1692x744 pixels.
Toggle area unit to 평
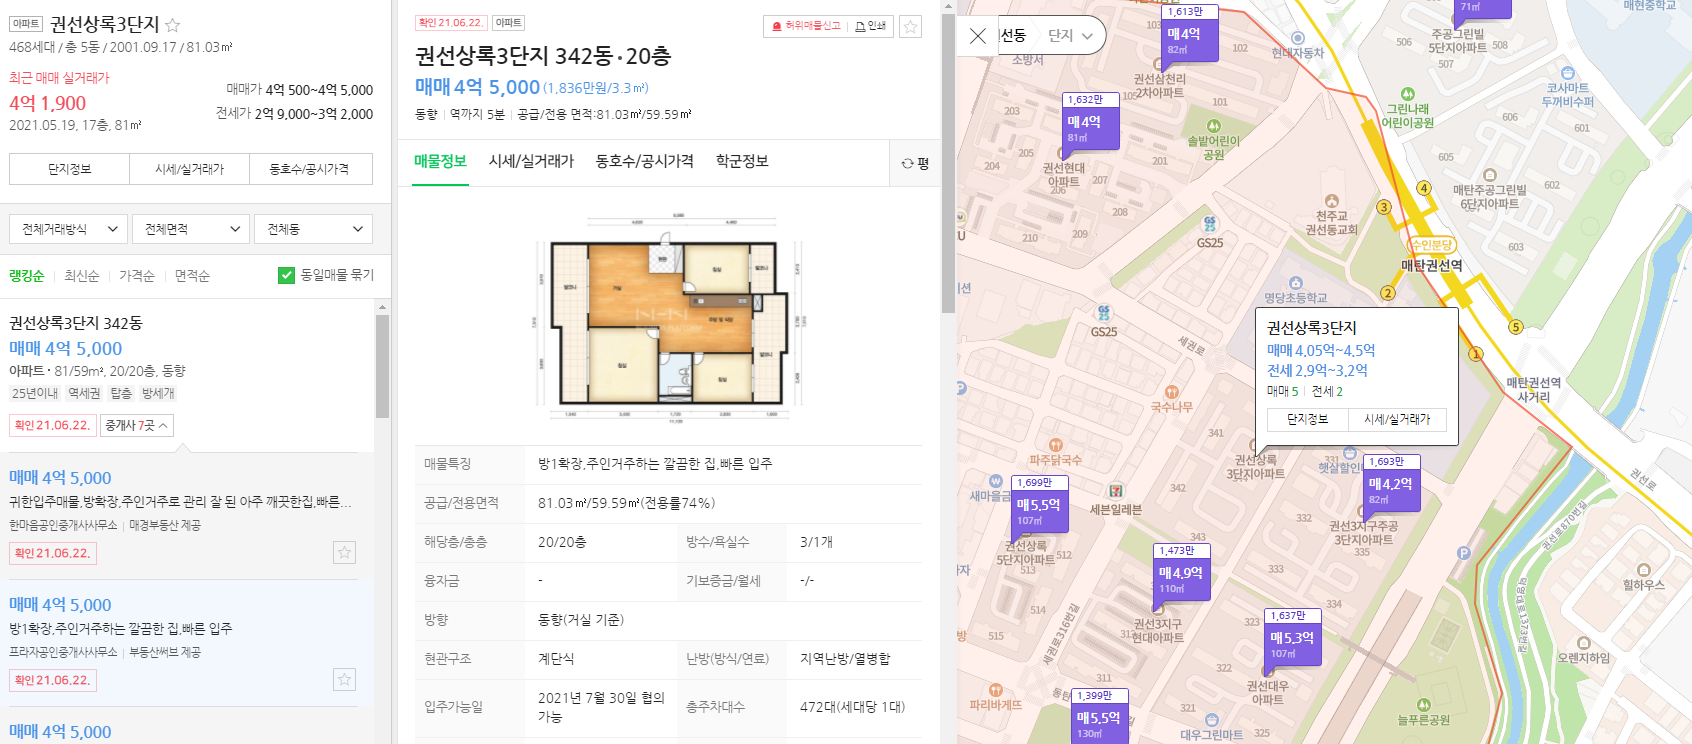pos(915,163)
